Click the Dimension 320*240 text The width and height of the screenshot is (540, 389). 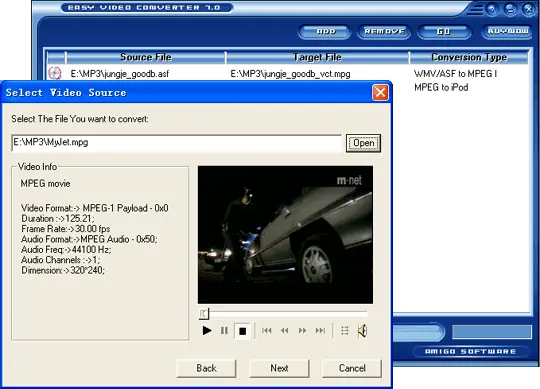pos(63,270)
